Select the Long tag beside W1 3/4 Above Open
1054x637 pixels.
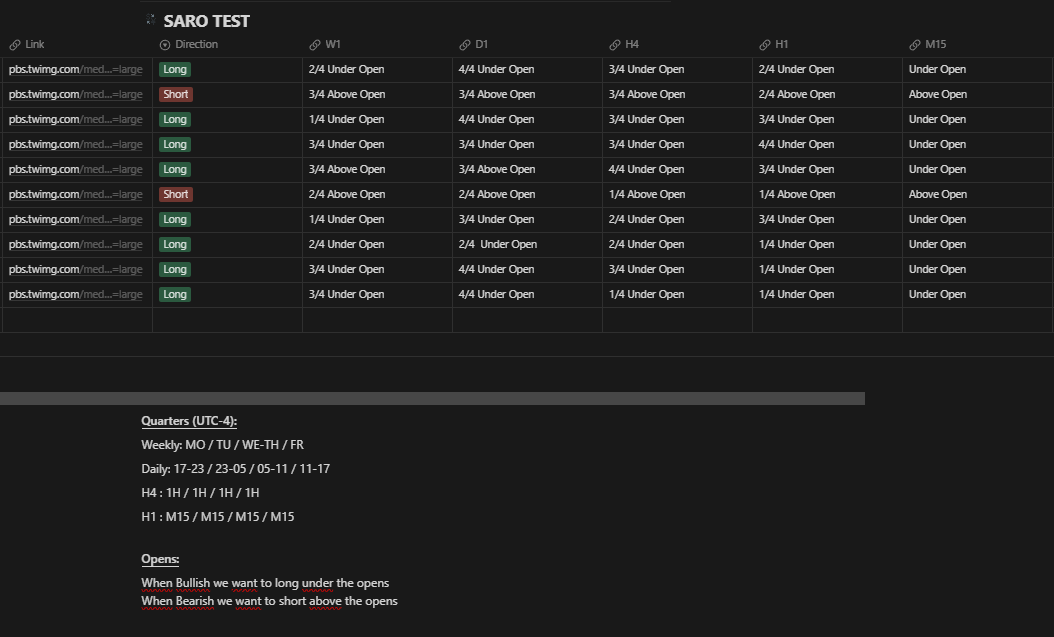tap(175, 169)
